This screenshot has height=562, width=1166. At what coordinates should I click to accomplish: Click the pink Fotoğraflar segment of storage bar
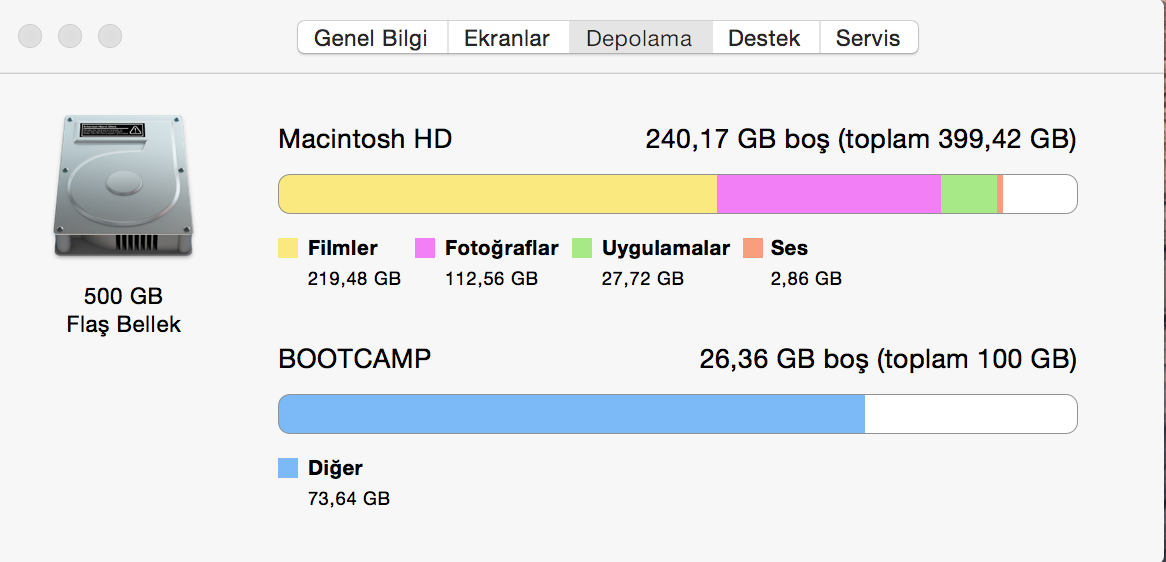coord(829,194)
